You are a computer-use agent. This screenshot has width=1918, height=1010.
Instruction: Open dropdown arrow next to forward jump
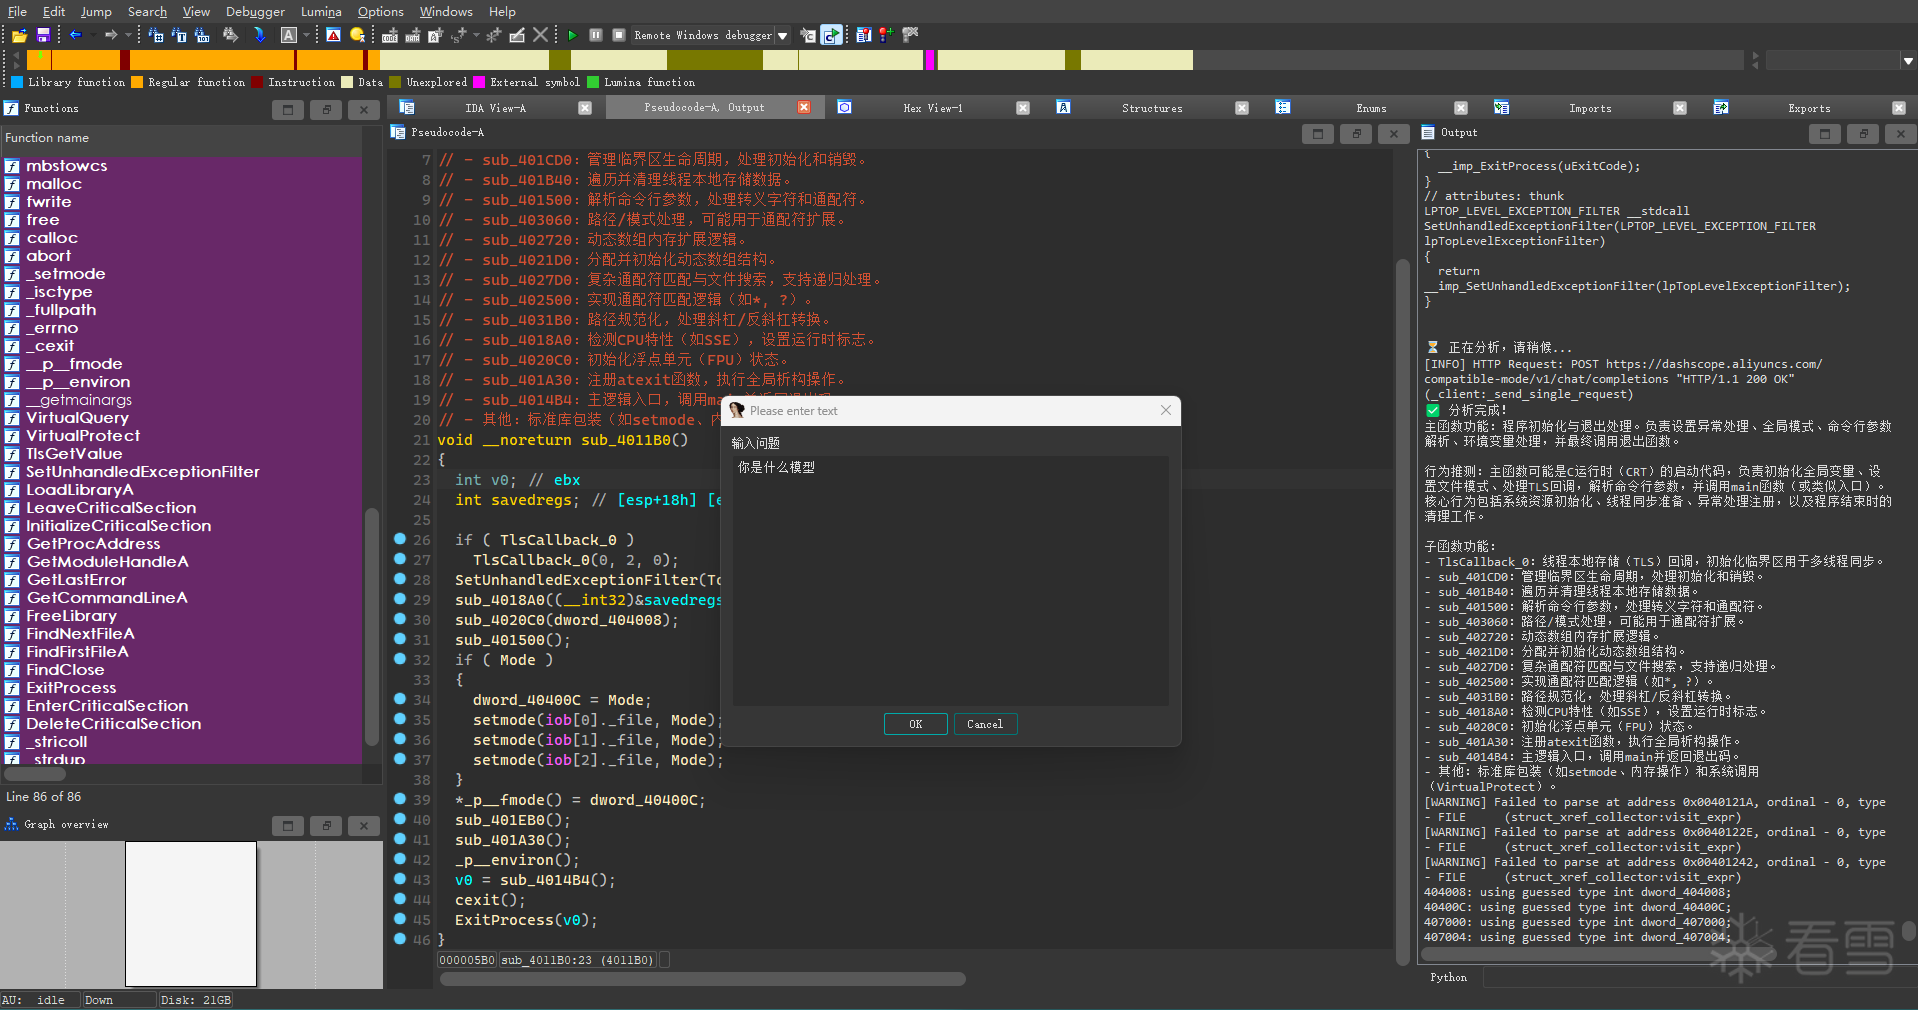pos(128,35)
